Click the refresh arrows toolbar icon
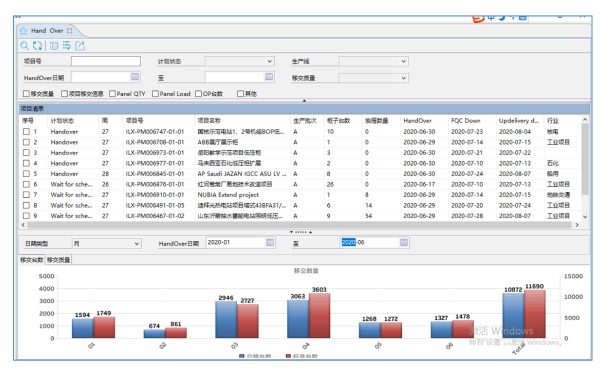600x372 pixels. click(x=38, y=46)
